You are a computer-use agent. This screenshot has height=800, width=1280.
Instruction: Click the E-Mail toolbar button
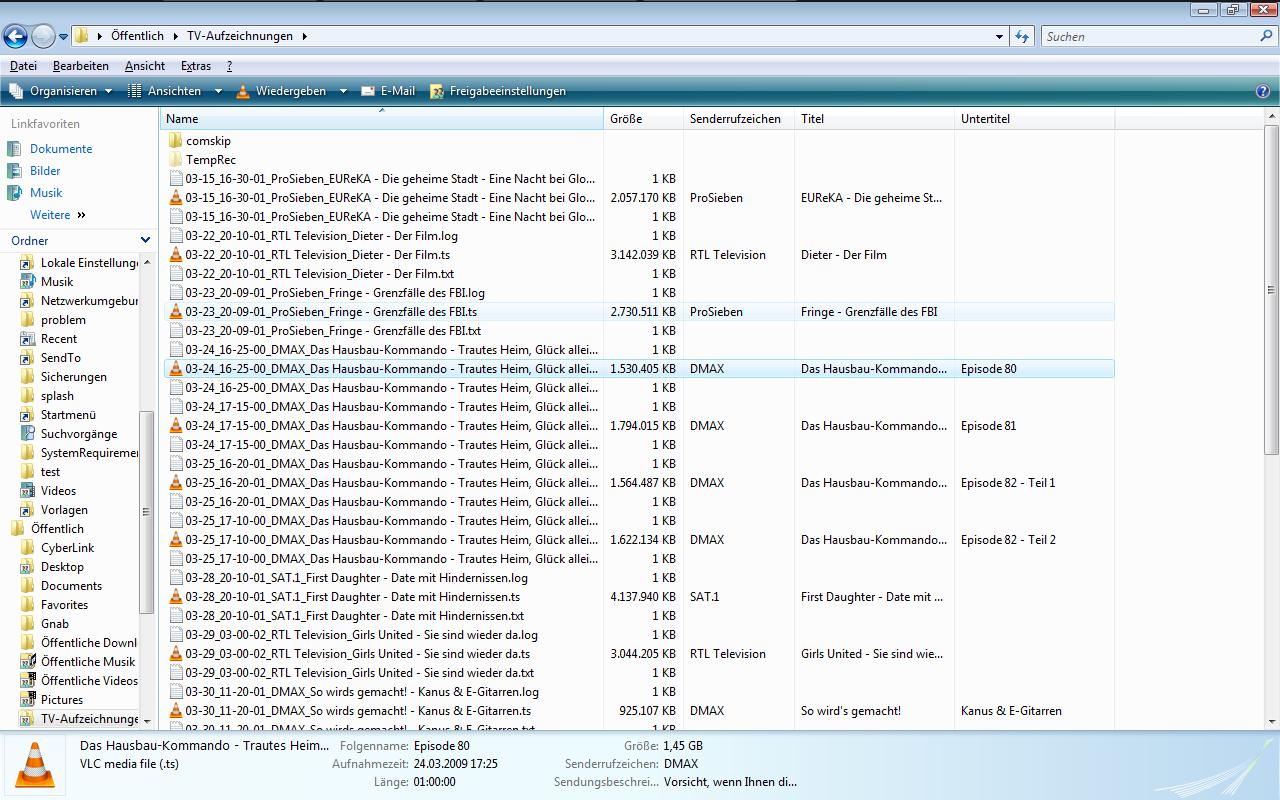point(388,91)
